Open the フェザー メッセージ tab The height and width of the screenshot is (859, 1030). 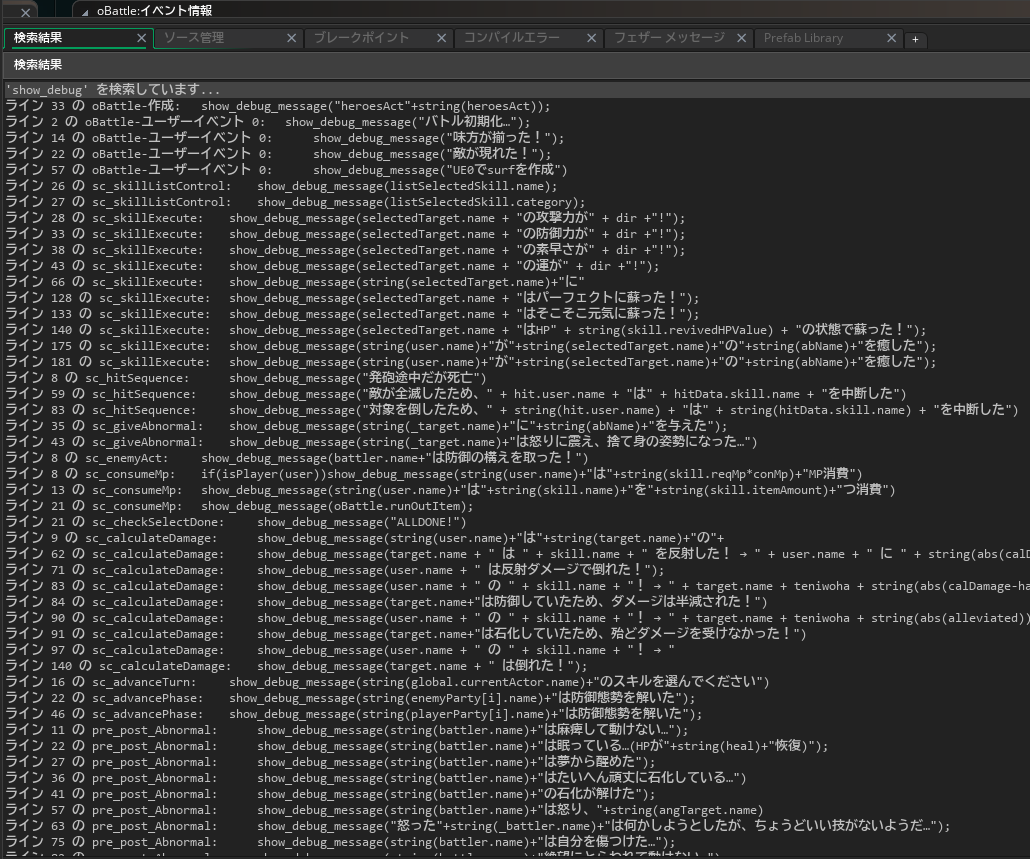669,38
